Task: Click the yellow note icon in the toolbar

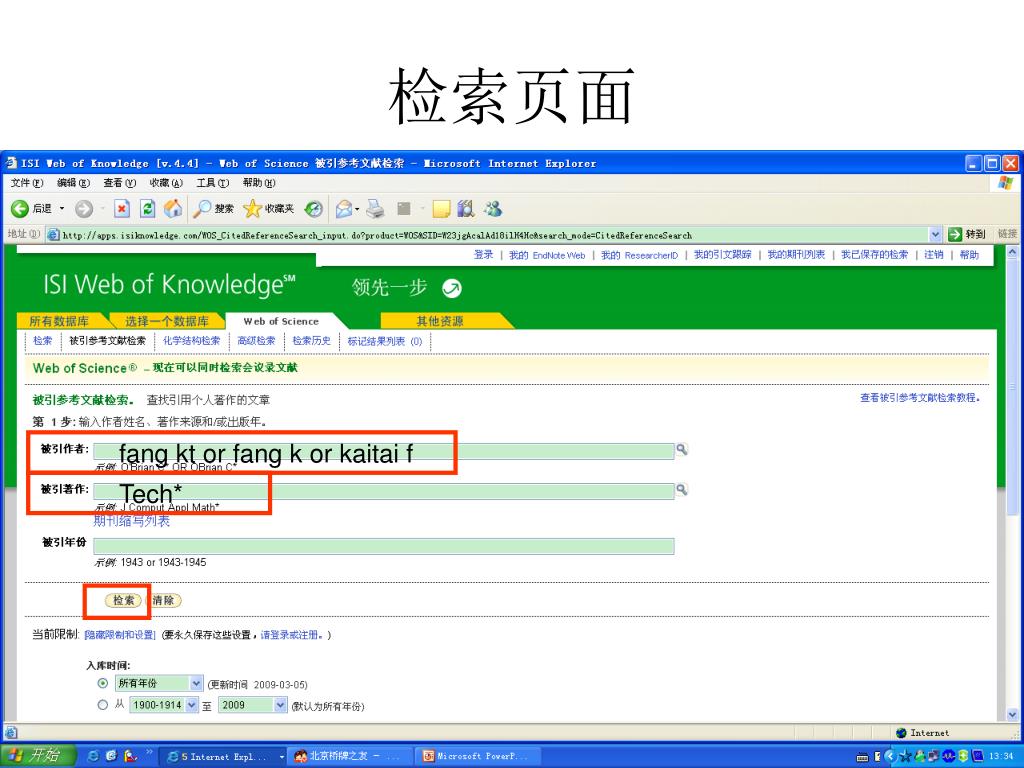Action: pos(441,209)
